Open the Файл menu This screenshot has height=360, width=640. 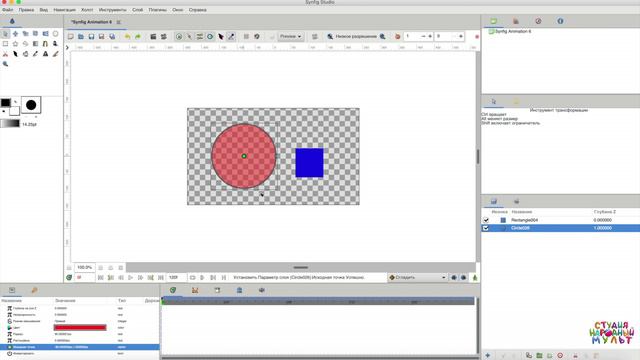pyautogui.click(x=7, y=9)
